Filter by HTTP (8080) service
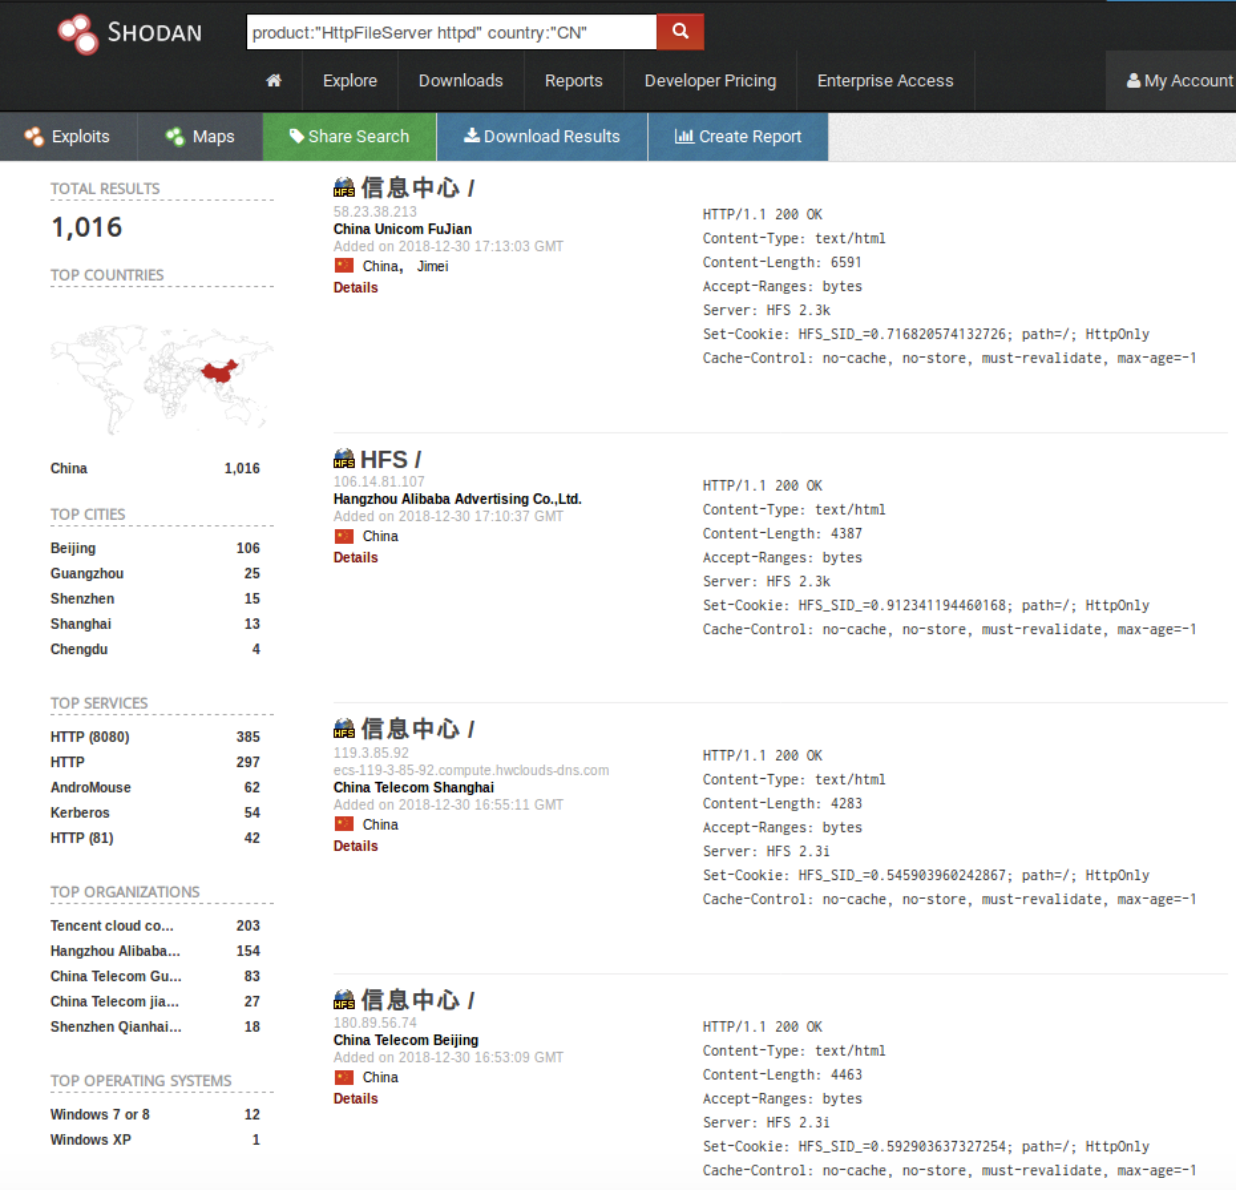 [90, 737]
